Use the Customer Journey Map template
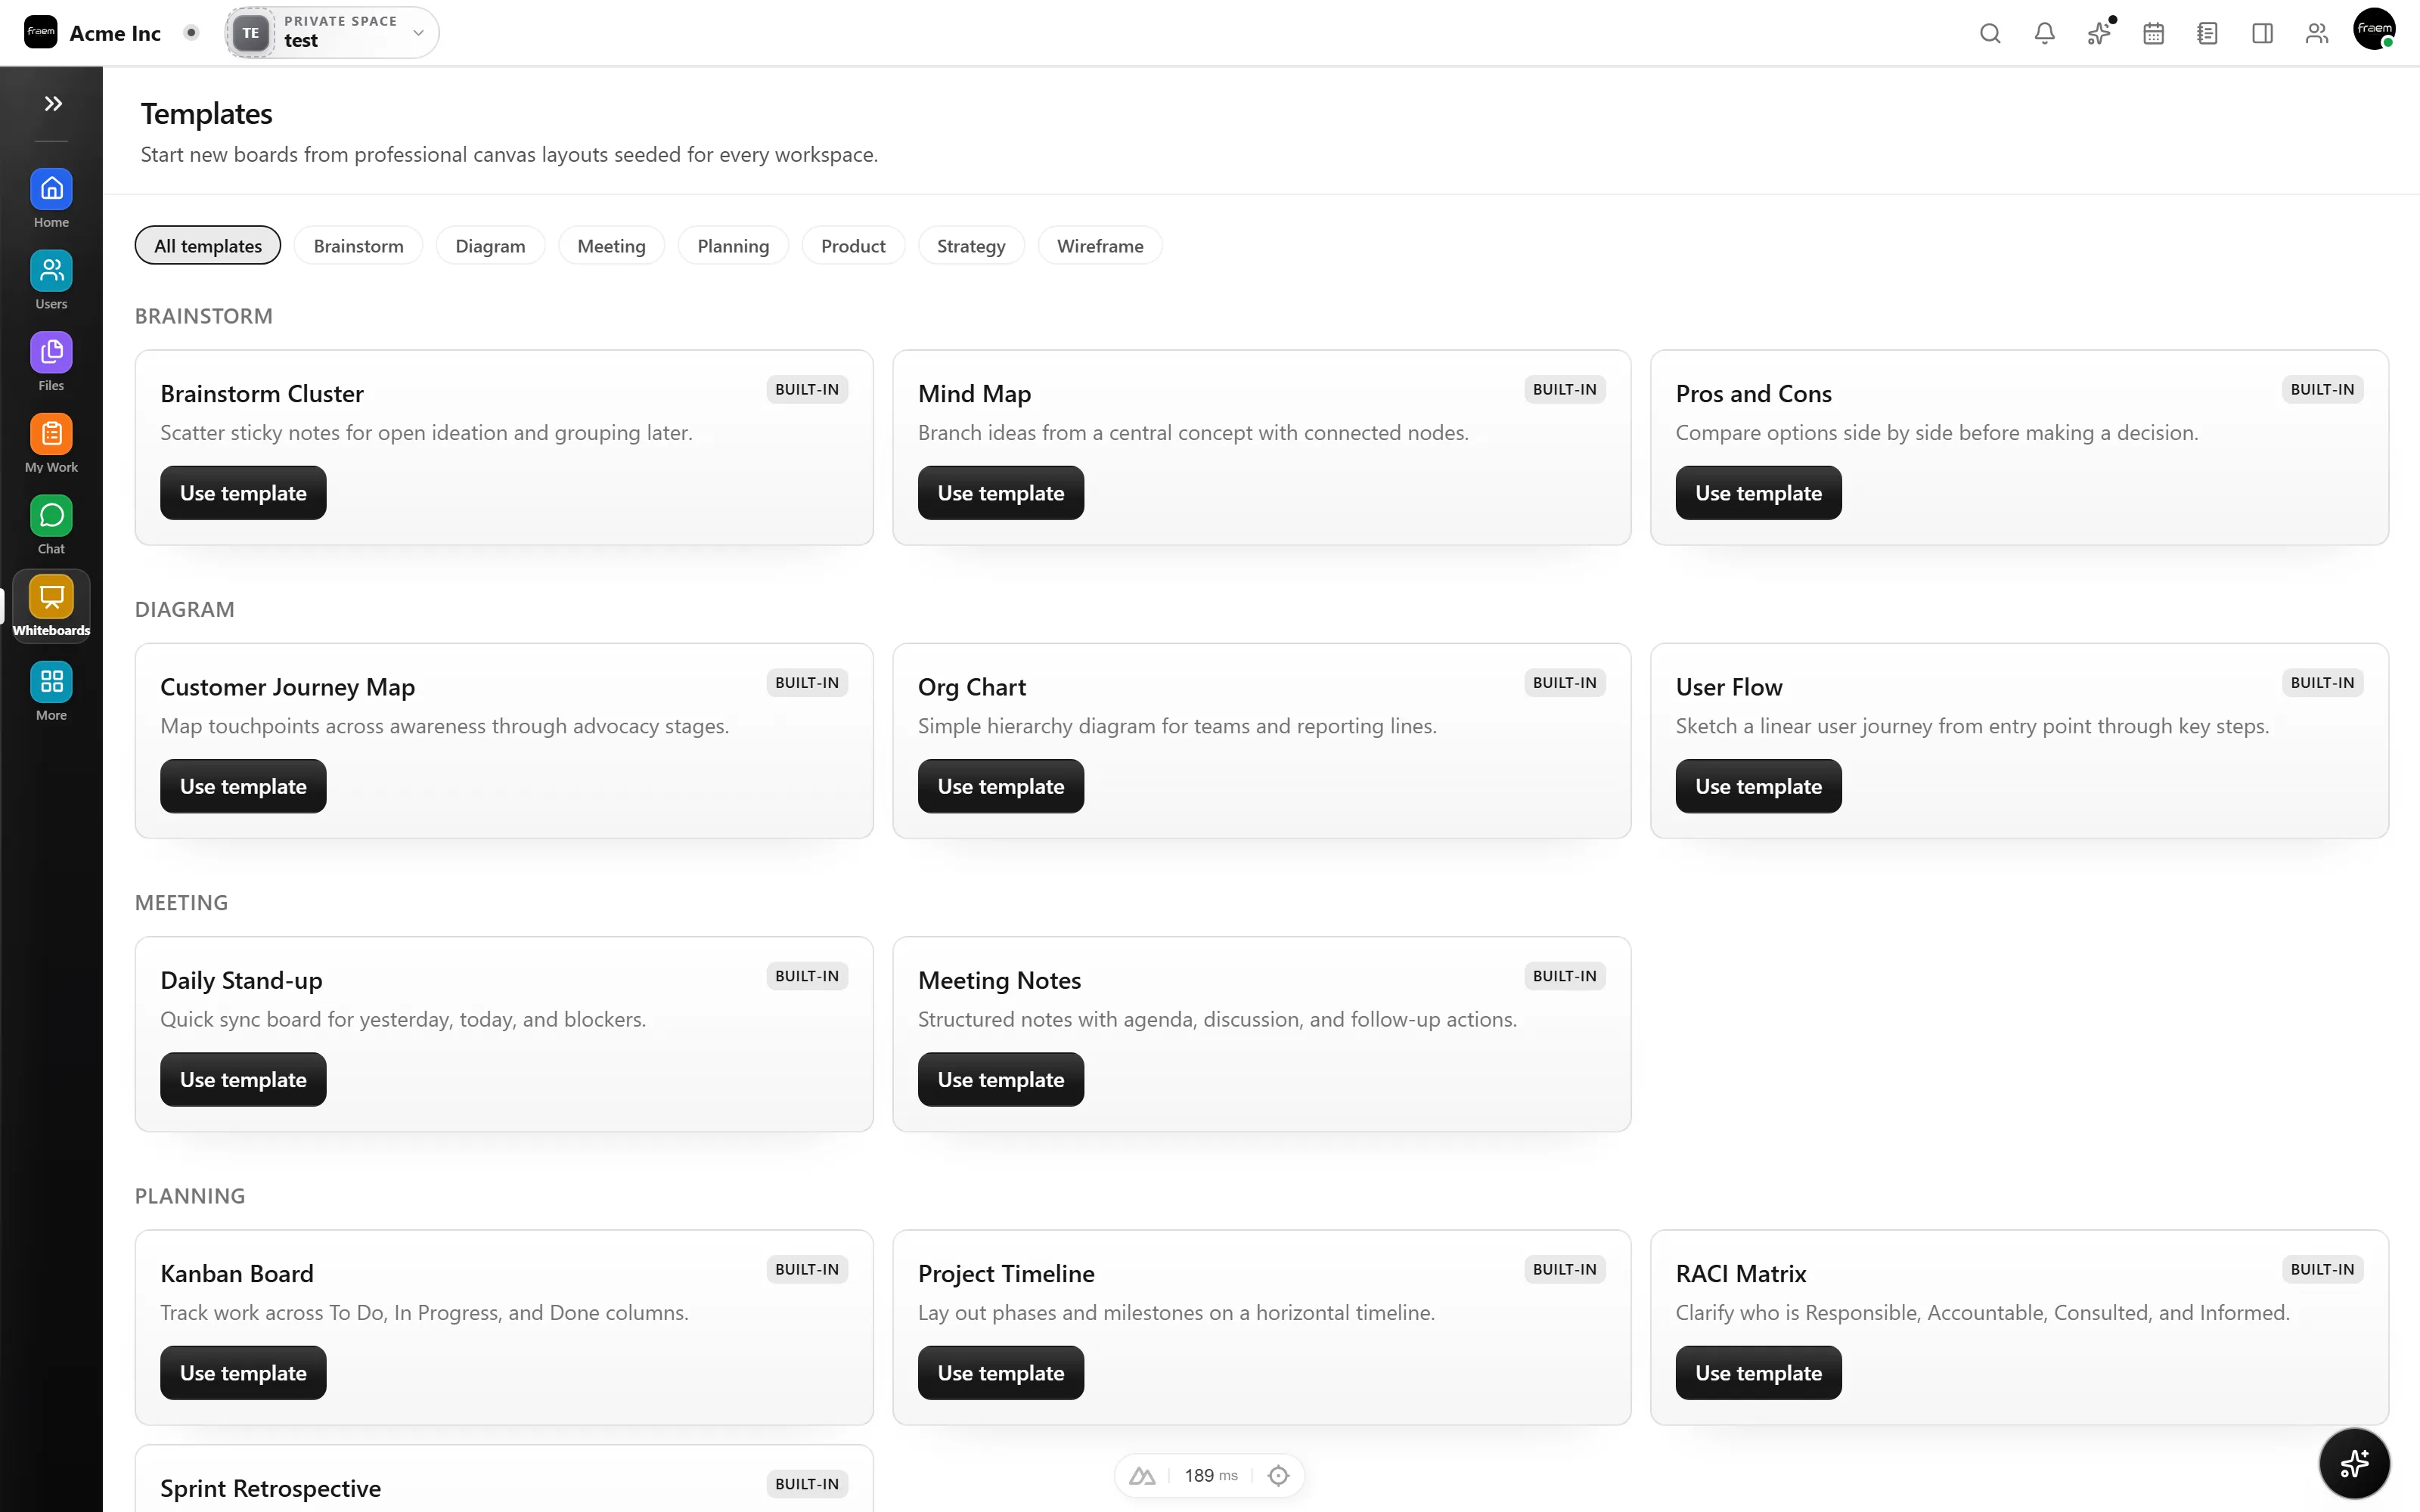 [x=243, y=786]
